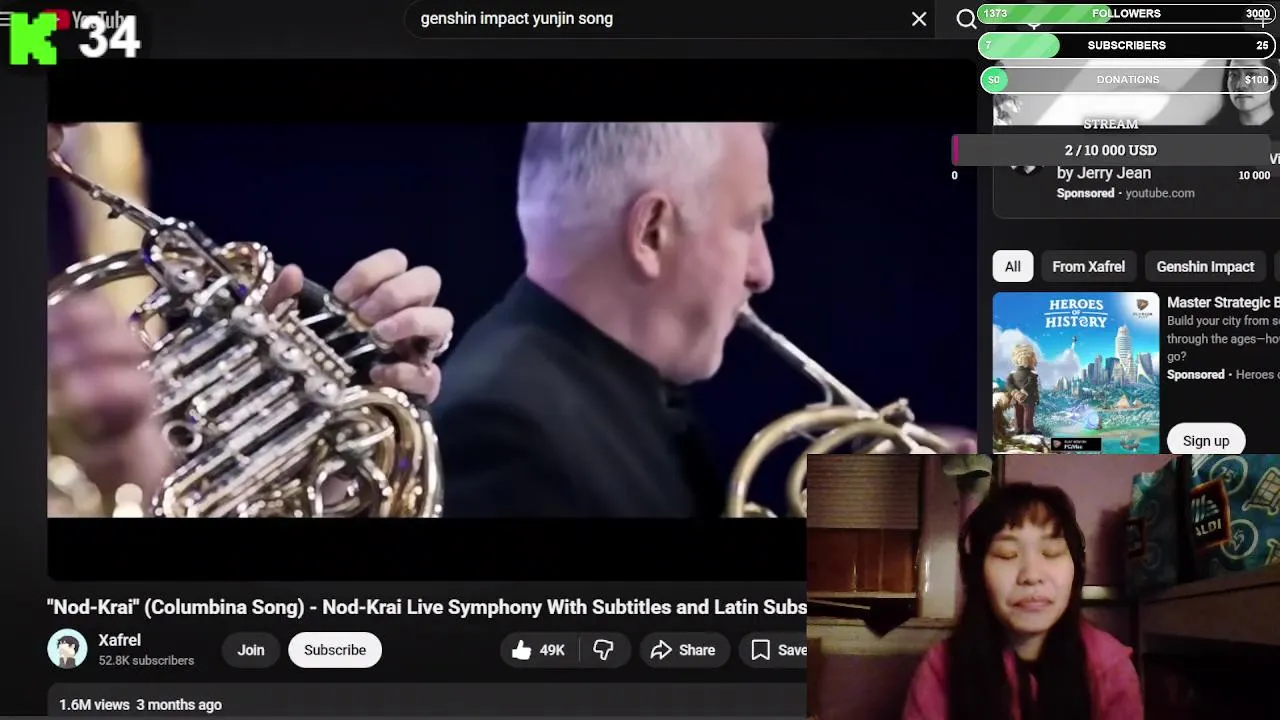Click the magnifier search icon
Screen dimensions: 1280x720
click(x=966, y=19)
